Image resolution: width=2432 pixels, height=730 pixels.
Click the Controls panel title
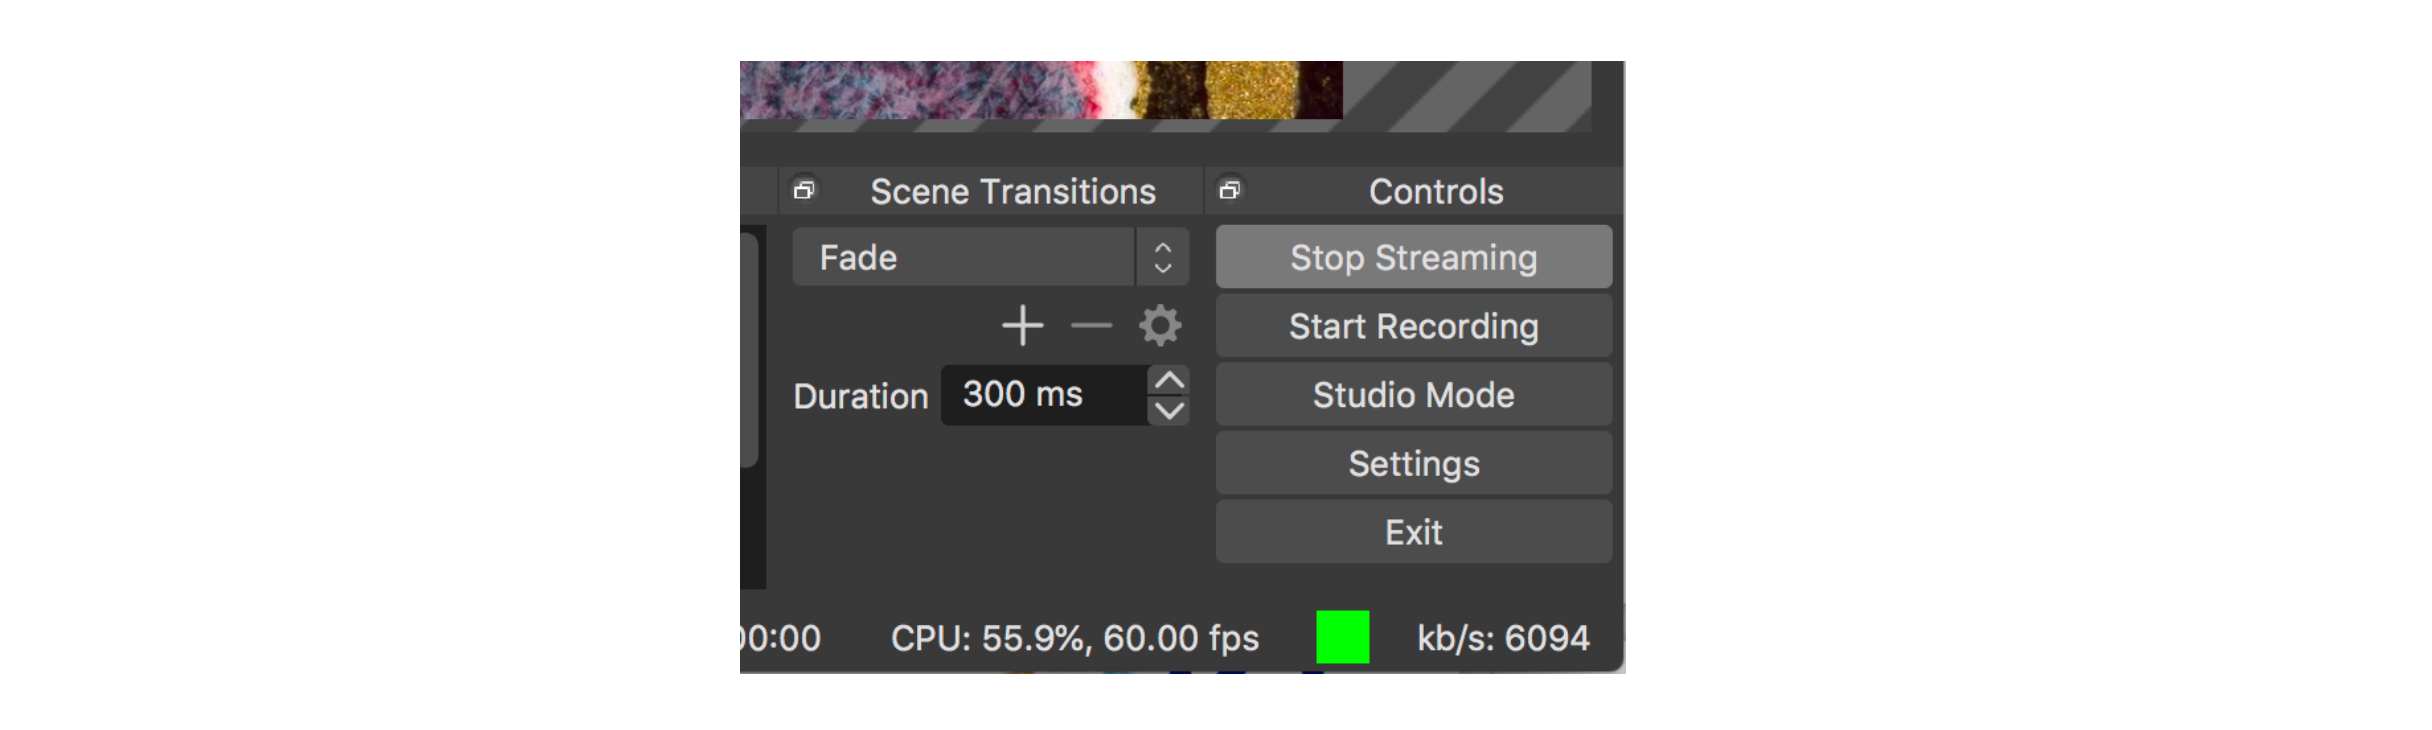(x=1436, y=191)
